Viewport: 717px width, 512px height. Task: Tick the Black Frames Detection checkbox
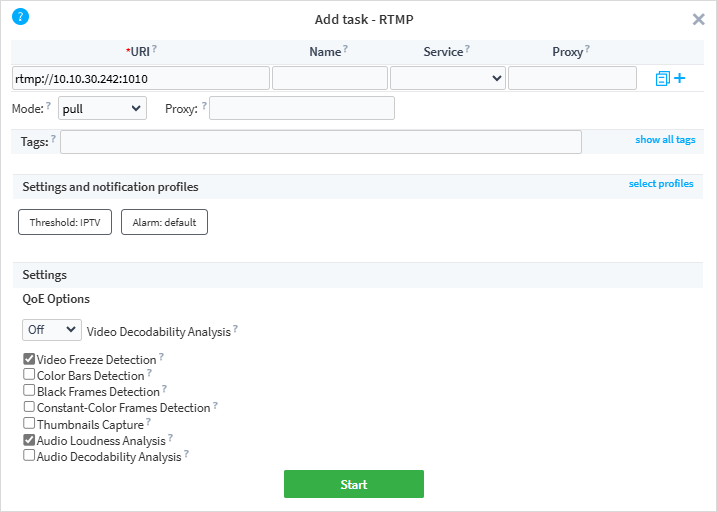click(x=29, y=391)
